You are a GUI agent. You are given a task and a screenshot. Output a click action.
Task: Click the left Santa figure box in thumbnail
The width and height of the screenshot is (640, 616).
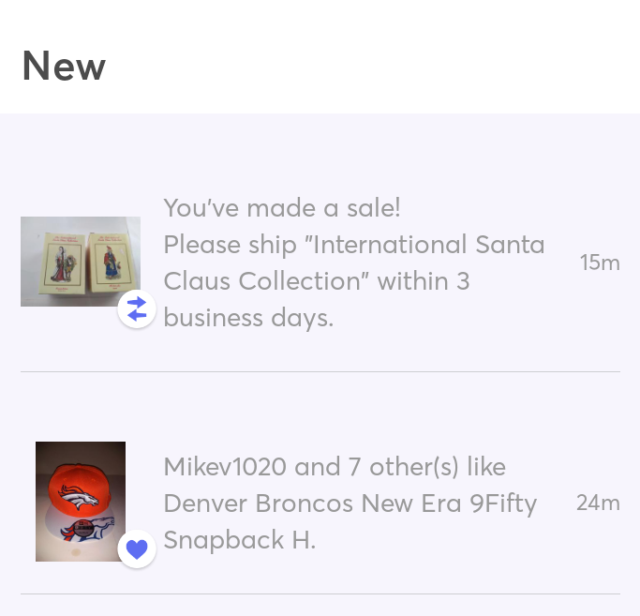pos(63,262)
